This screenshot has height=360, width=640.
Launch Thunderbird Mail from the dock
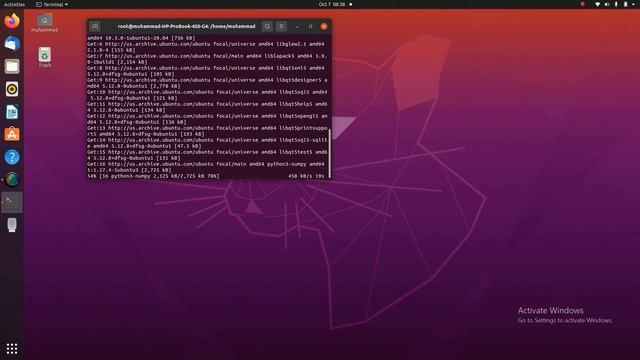[12, 43]
